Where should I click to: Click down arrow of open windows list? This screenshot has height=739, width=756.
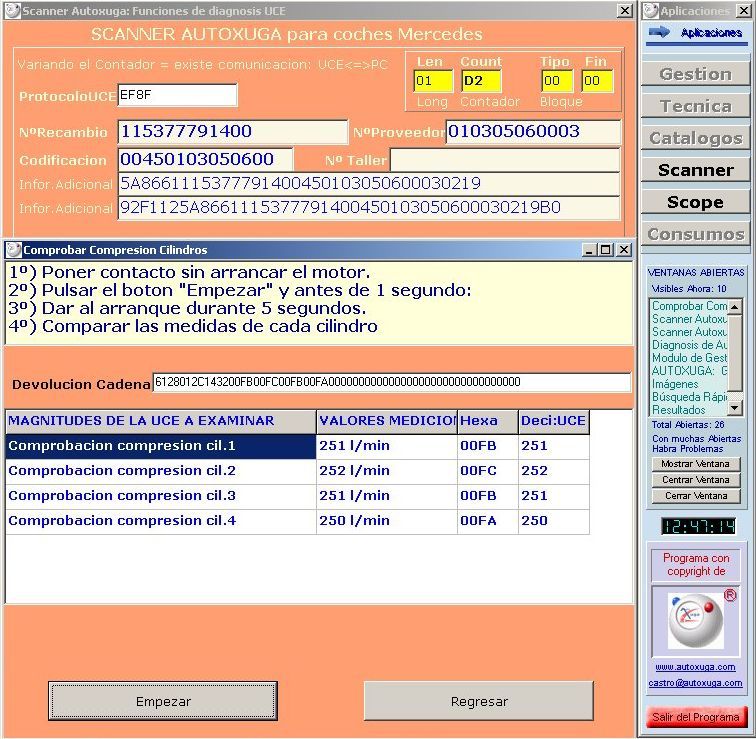(734, 408)
